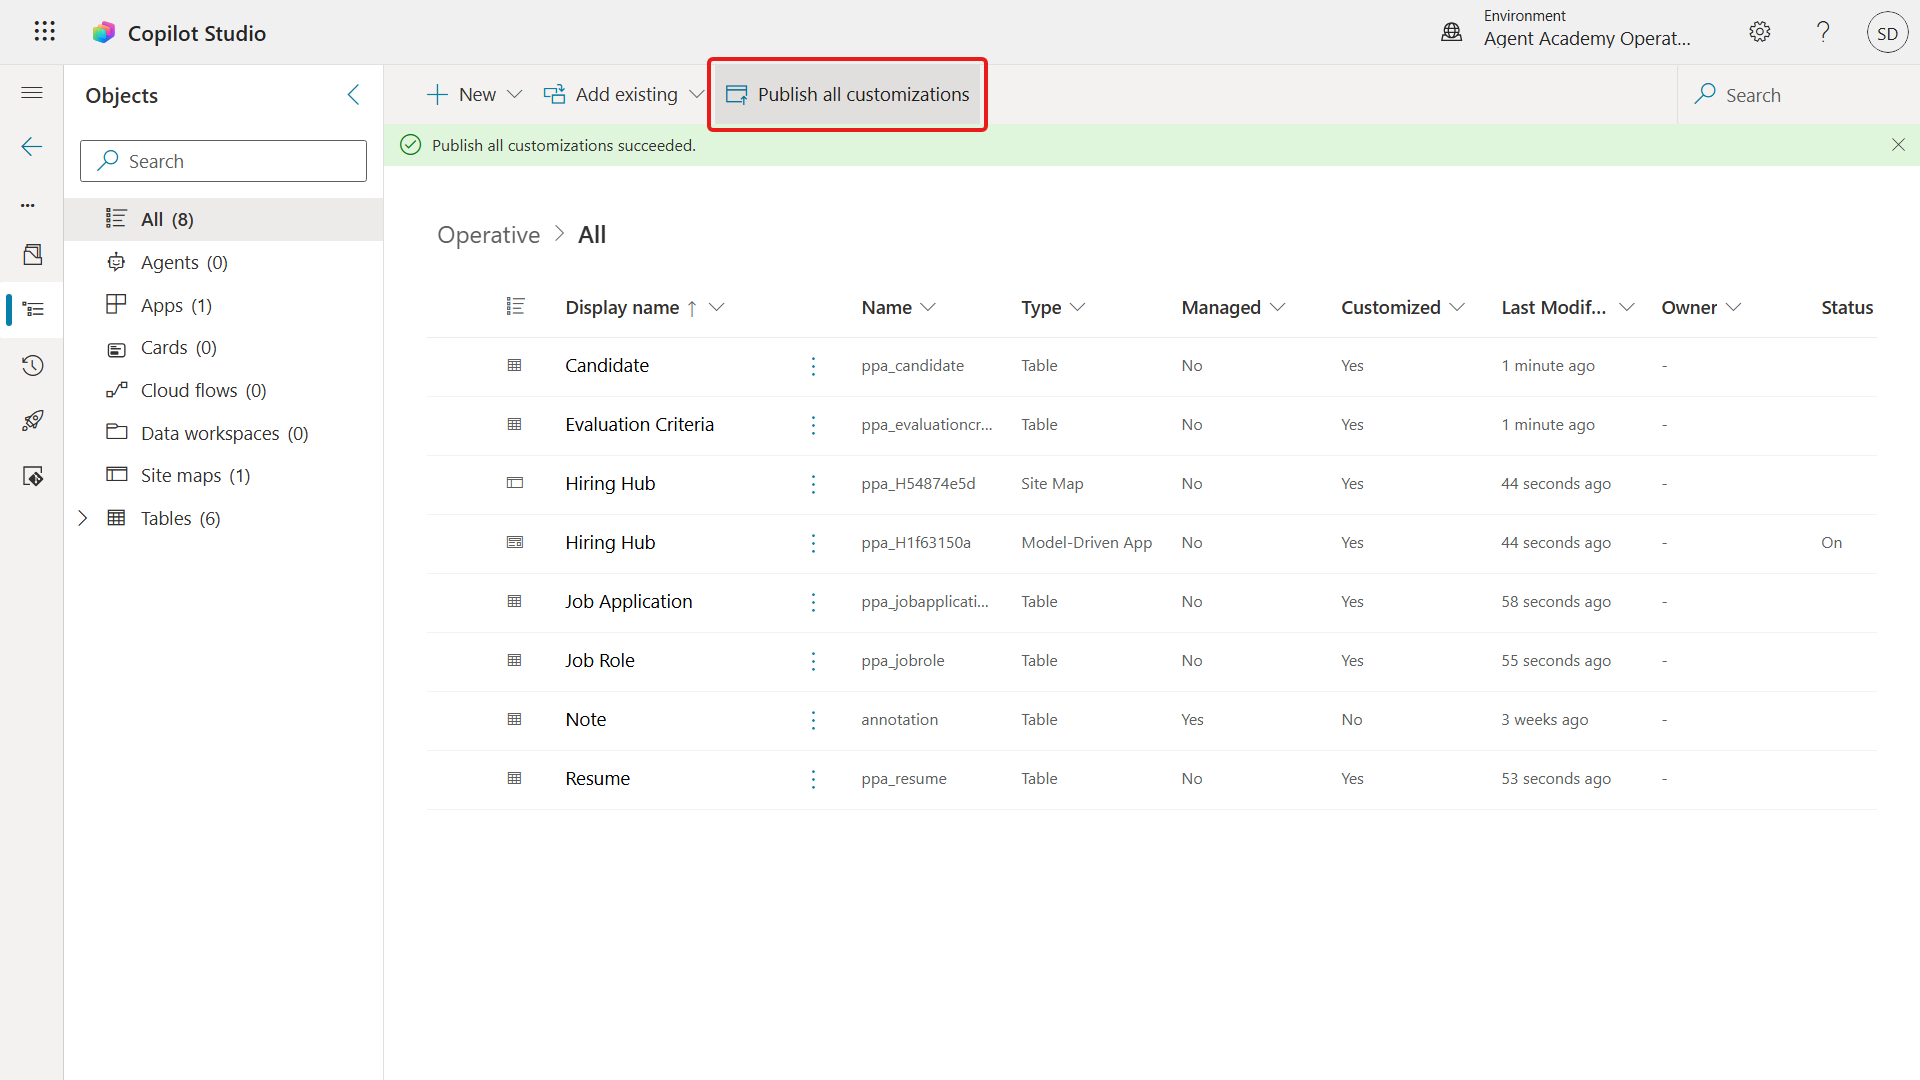The width and height of the screenshot is (1920, 1080).
Task: Open the Candidate table
Action: [607, 366]
